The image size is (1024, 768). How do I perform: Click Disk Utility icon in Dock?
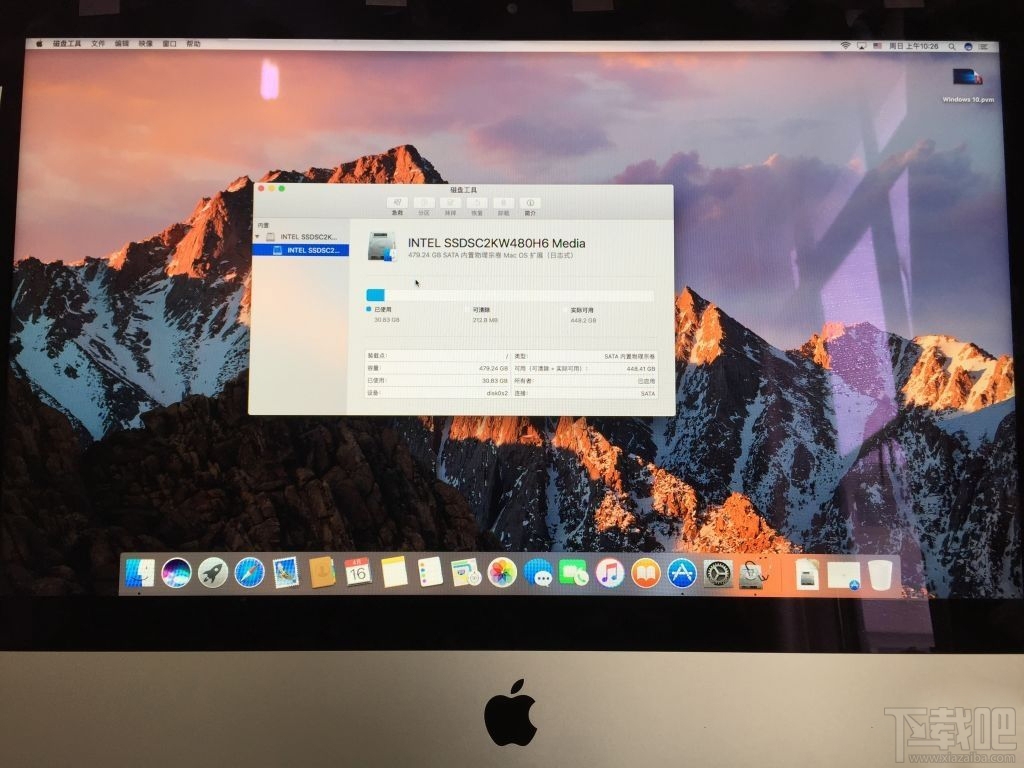pyautogui.click(x=754, y=574)
